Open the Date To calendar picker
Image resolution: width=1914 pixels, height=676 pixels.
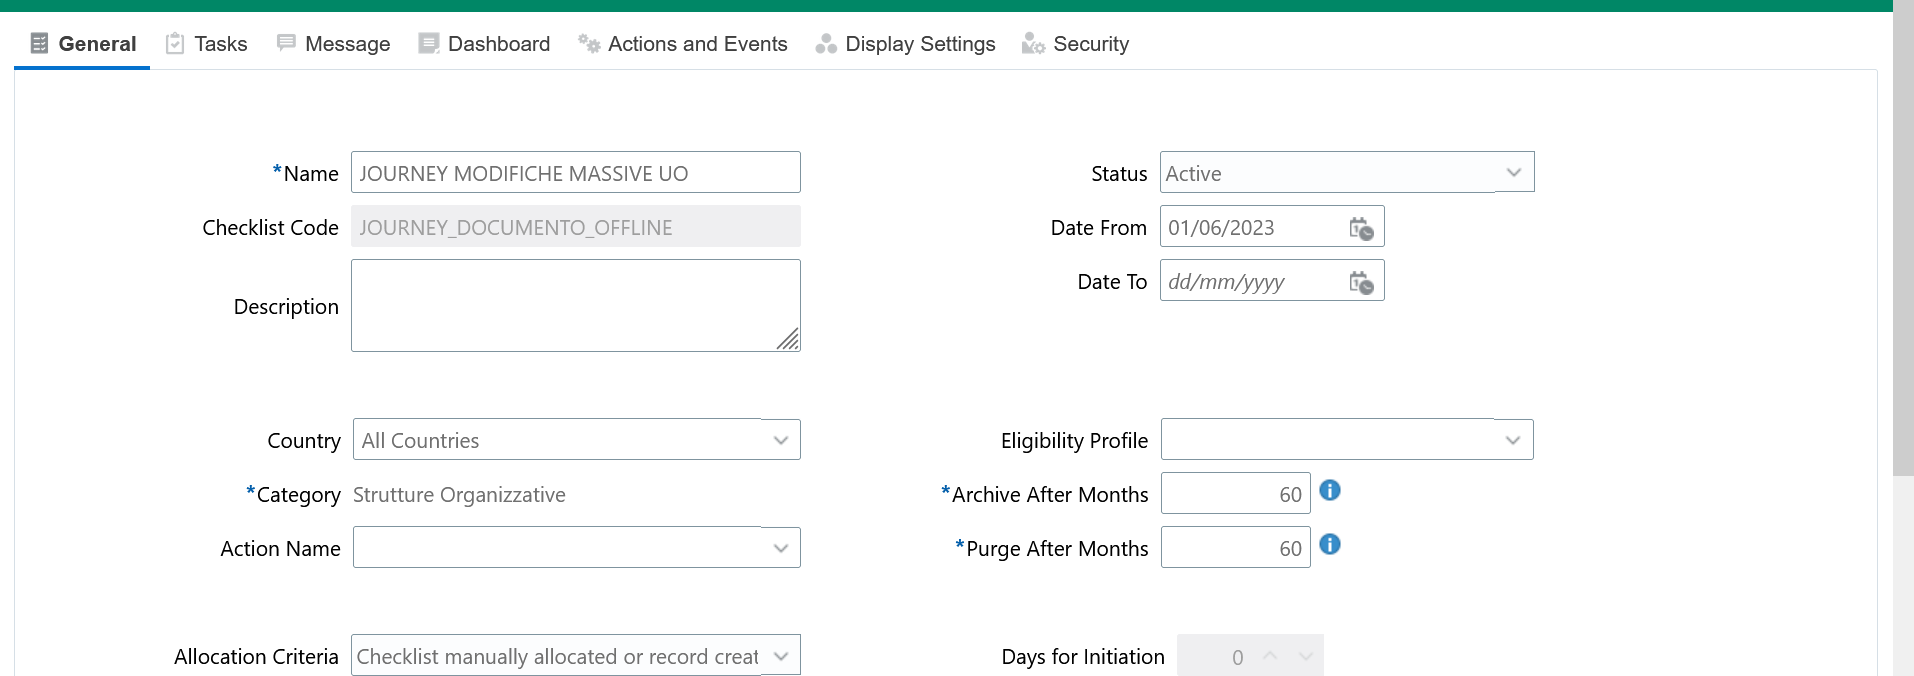tap(1361, 282)
